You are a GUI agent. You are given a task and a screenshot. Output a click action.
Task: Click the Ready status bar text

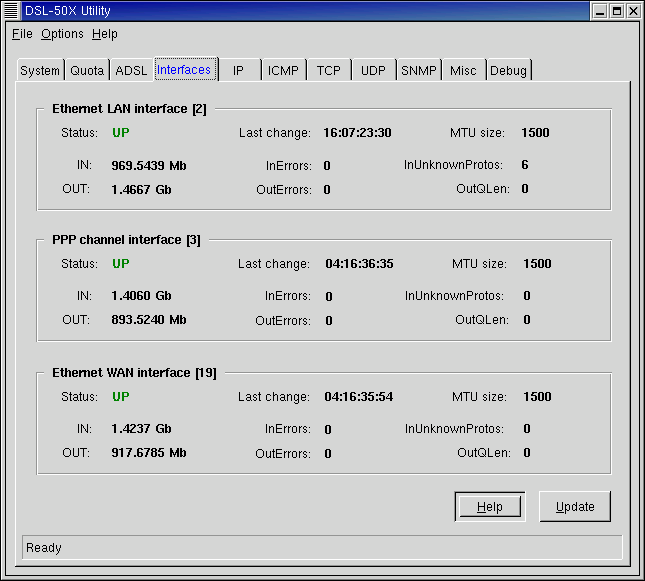click(x=44, y=548)
